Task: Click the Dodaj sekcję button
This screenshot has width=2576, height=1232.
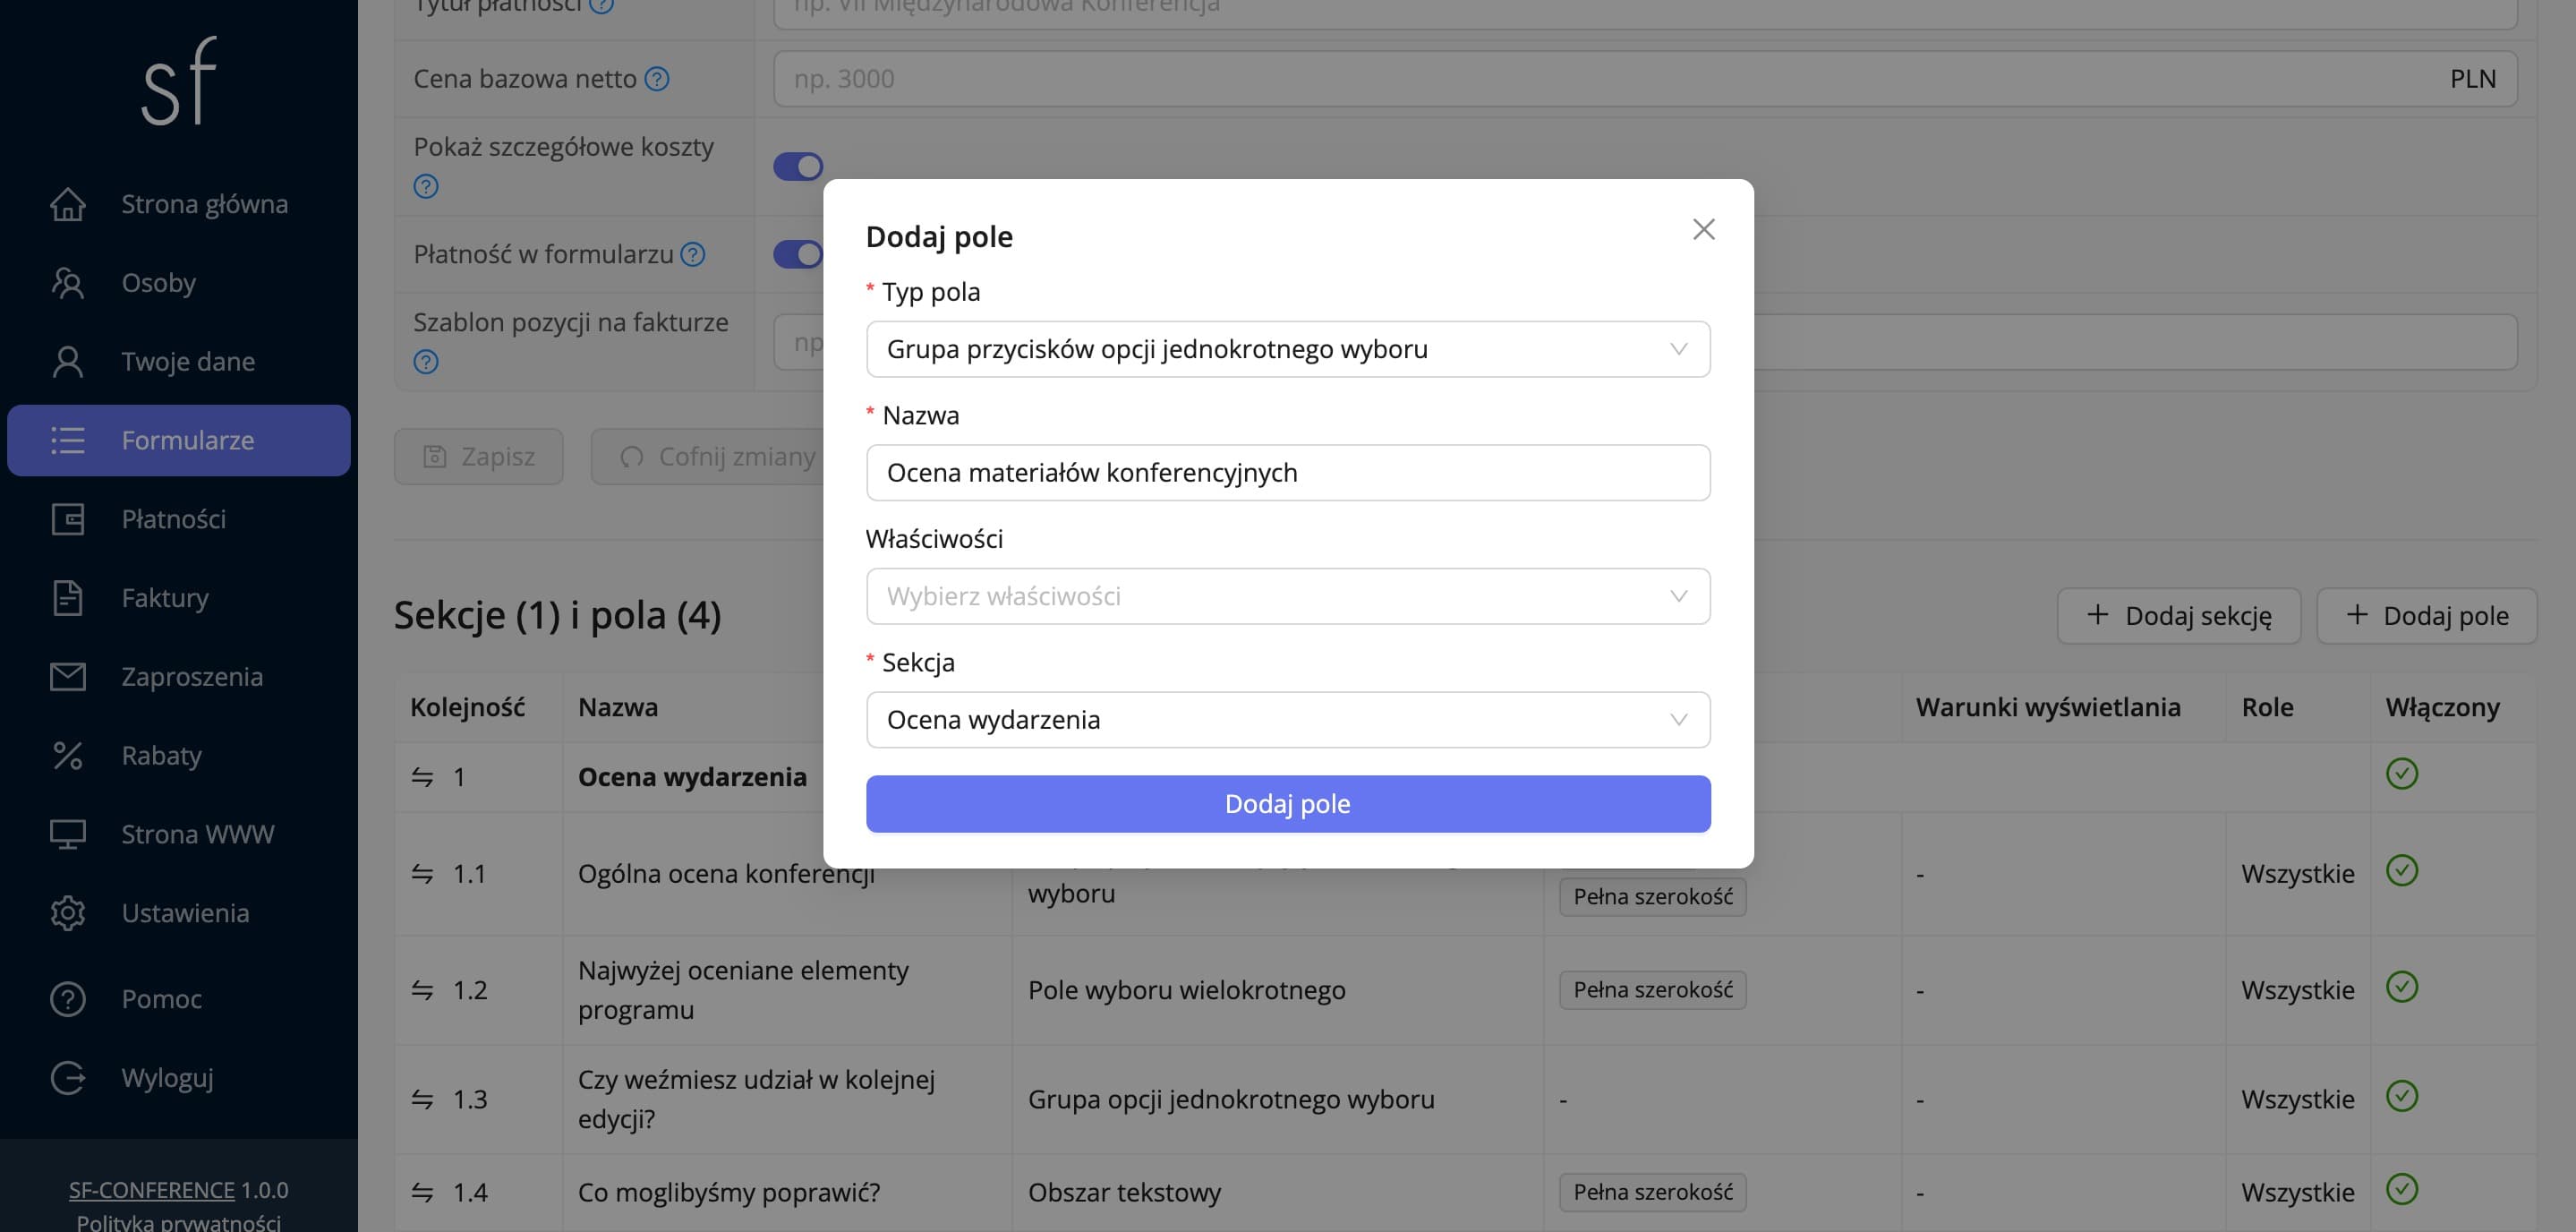Action: (2179, 616)
